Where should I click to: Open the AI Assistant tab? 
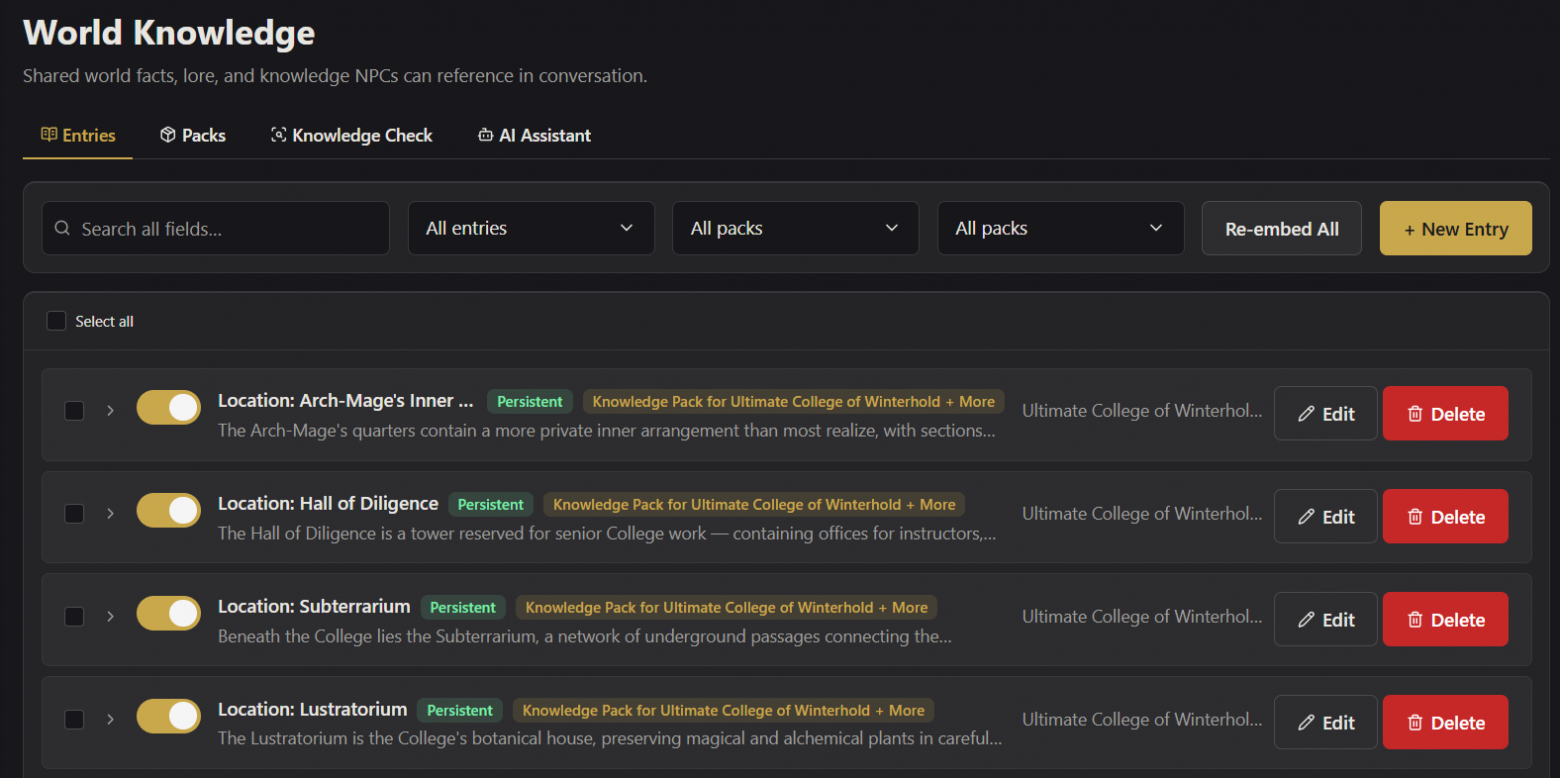pyautogui.click(x=534, y=135)
